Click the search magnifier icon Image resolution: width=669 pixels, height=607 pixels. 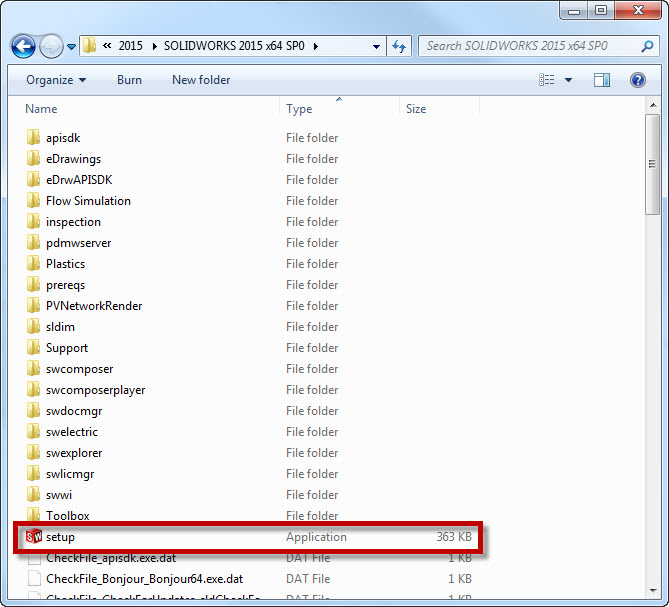(648, 46)
